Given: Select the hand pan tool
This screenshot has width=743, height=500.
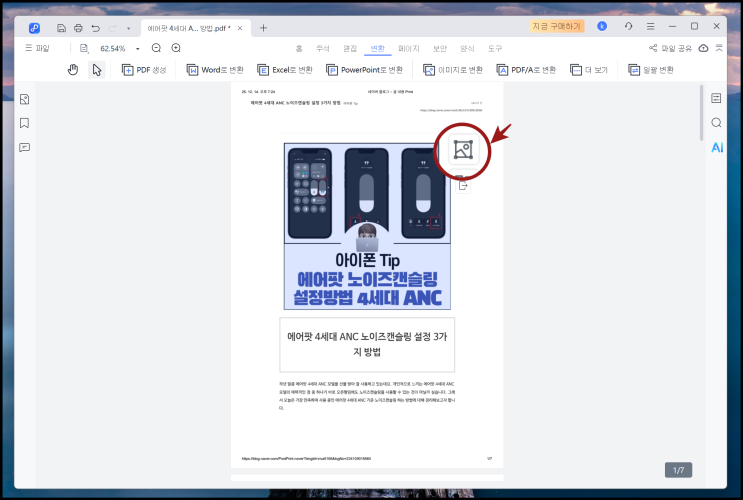Looking at the screenshot, I should point(72,70).
